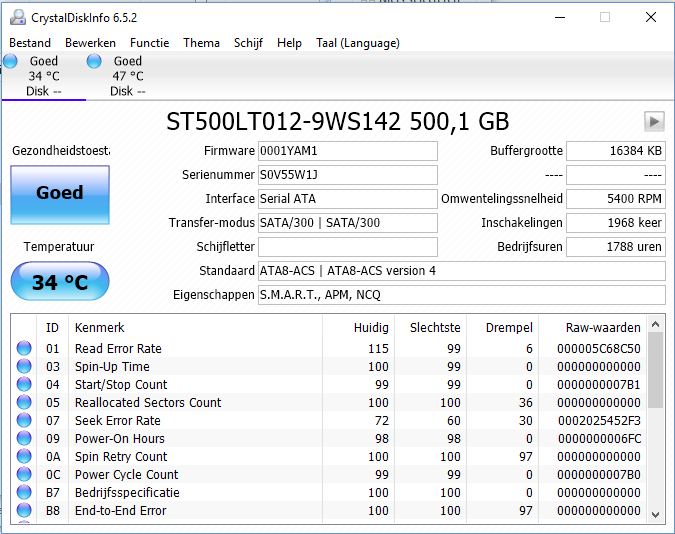Image resolution: width=675 pixels, height=534 pixels.
Task: Open the Functie menu
Action: point(149,43)
